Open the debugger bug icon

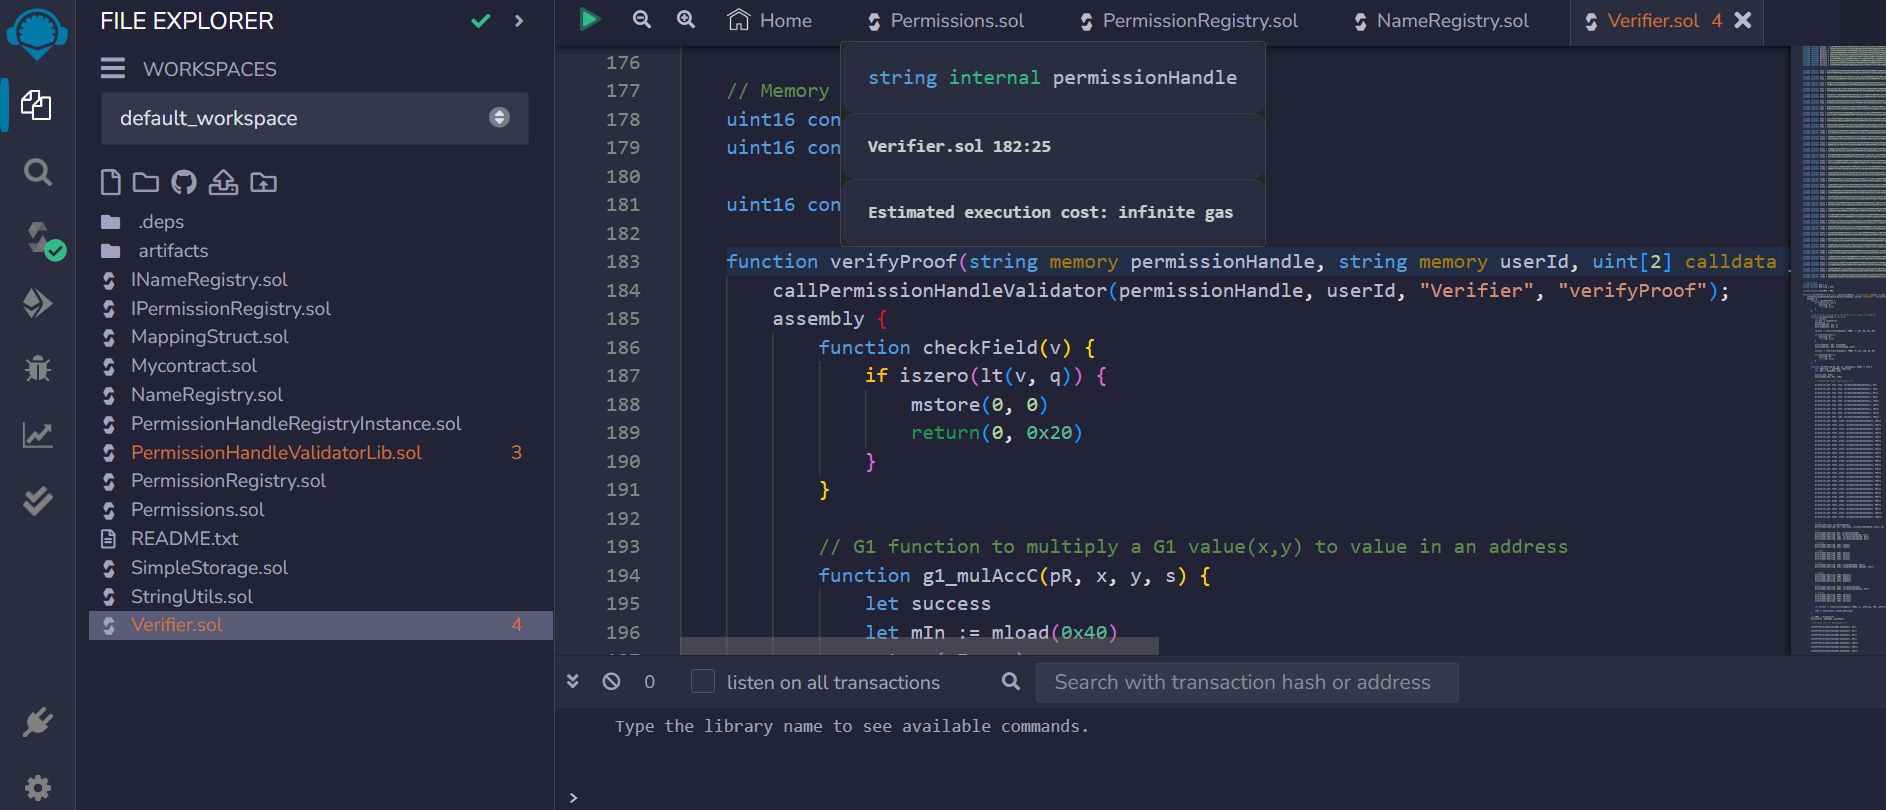tap(37, 369)
